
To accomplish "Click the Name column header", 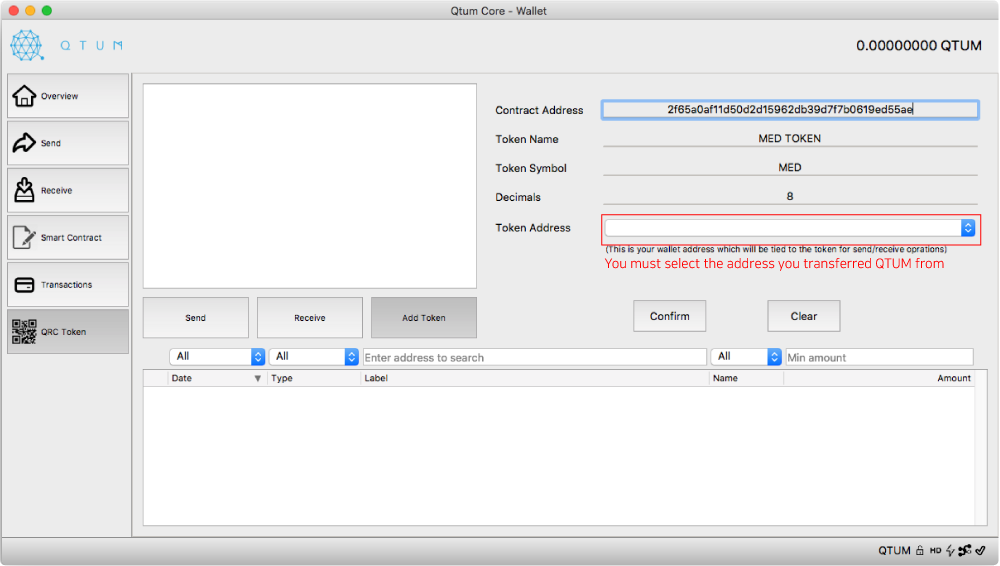I will click(x=746, y=378).
